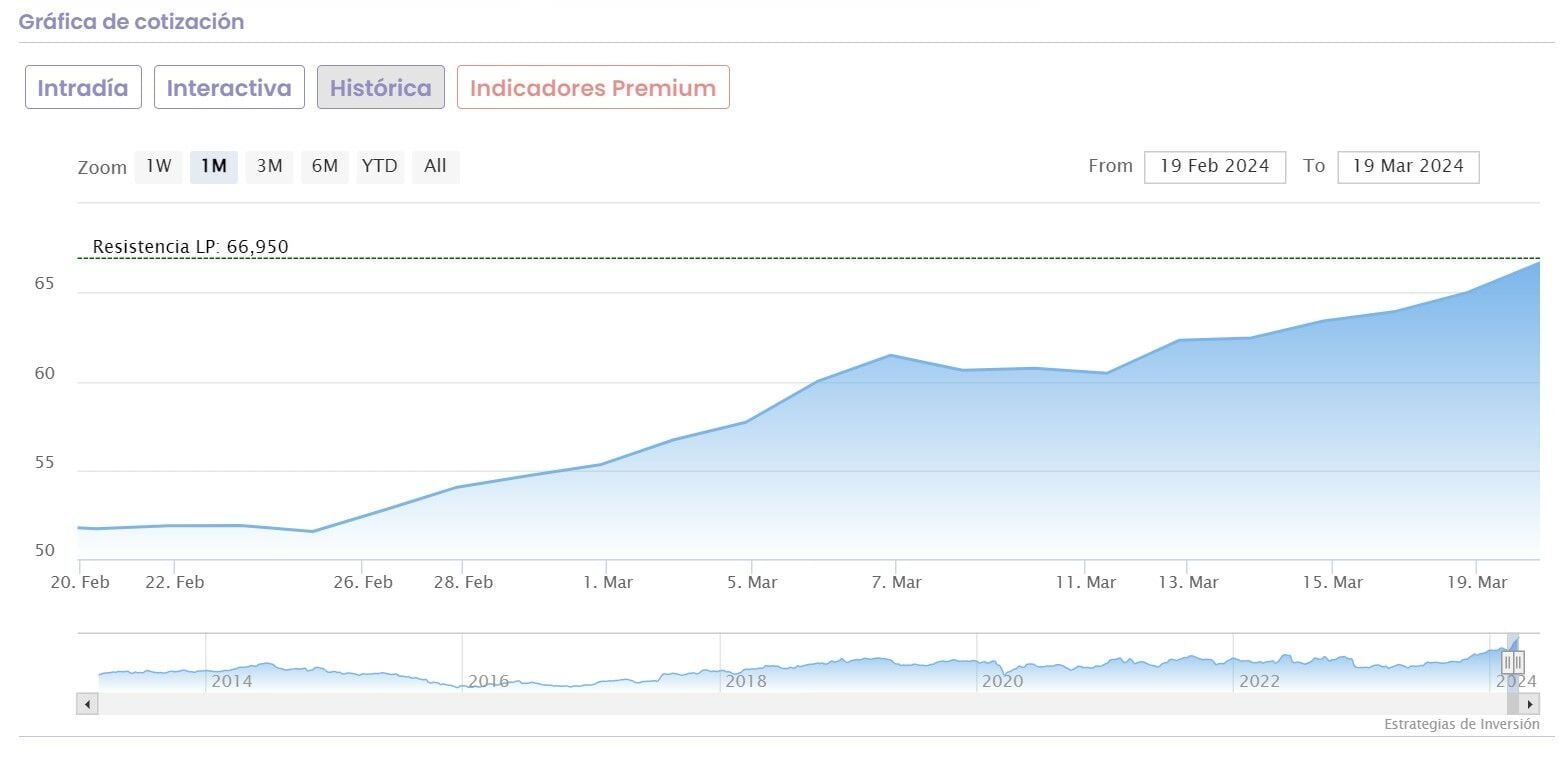Click the left scroll arrow of navigator
This screenshot has height=770, width=1566.
click(x=87, y=704)
